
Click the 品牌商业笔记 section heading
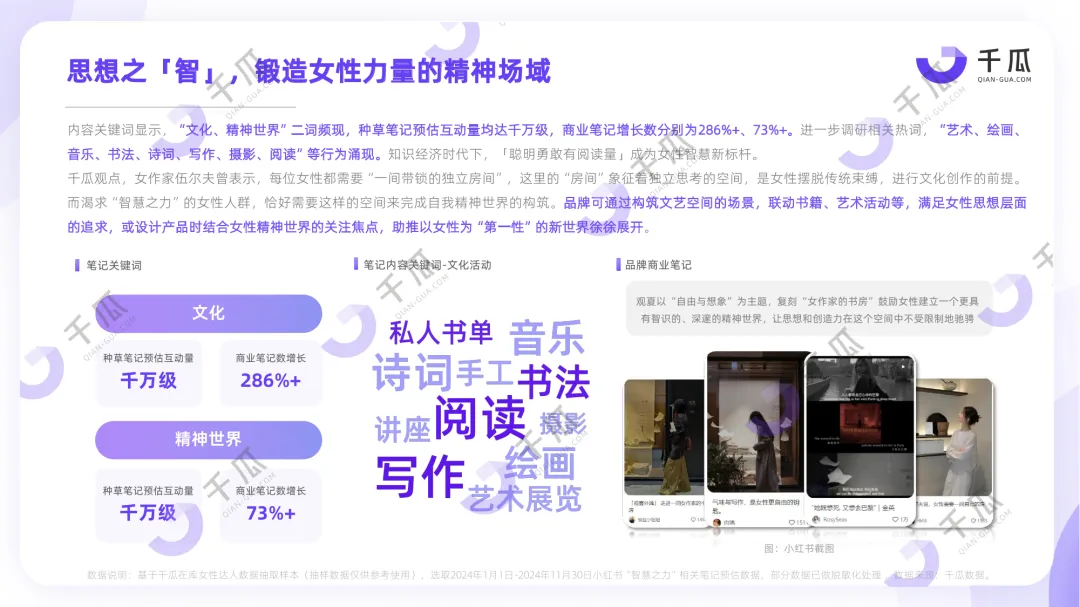(x=658, y=265)
